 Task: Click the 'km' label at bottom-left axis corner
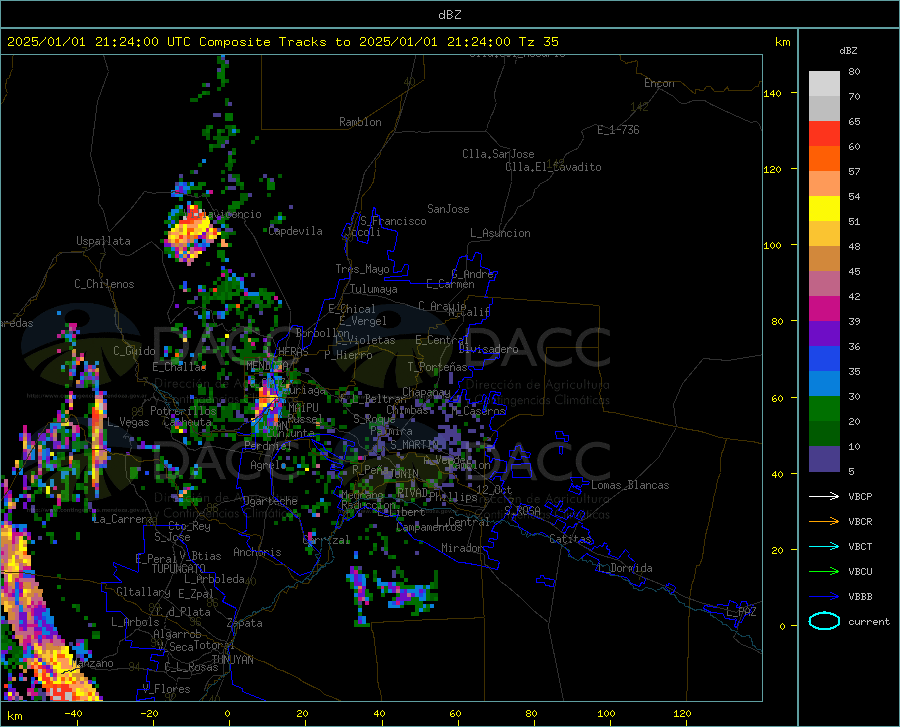(x=14, y=716)
